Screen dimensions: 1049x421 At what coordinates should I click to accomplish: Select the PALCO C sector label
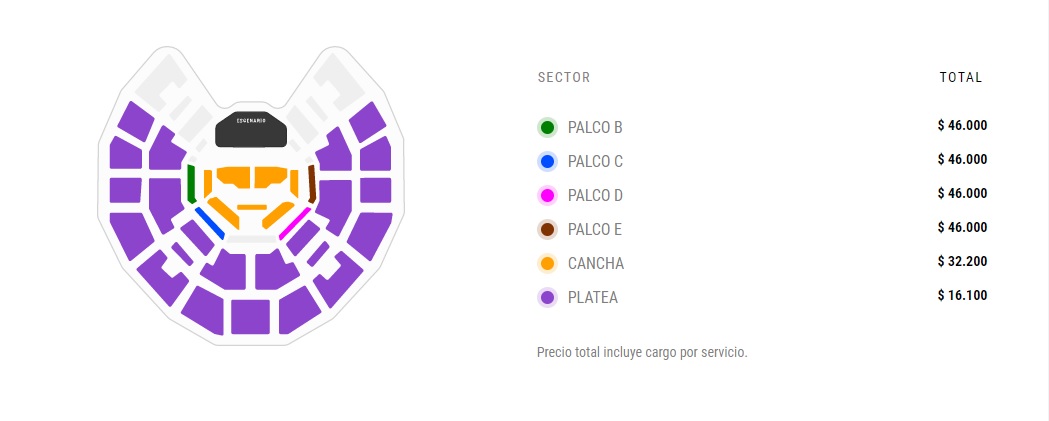click(595, 161)
